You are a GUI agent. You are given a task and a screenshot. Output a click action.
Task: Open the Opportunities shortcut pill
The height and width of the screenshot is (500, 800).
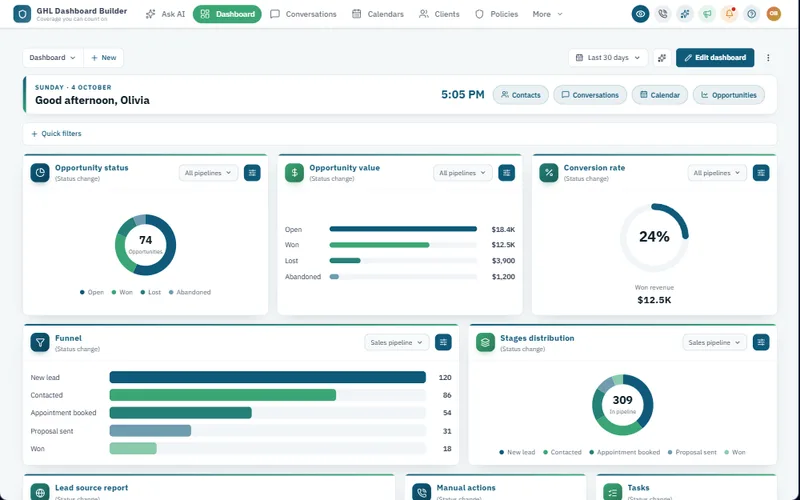[x=729, y=95]
